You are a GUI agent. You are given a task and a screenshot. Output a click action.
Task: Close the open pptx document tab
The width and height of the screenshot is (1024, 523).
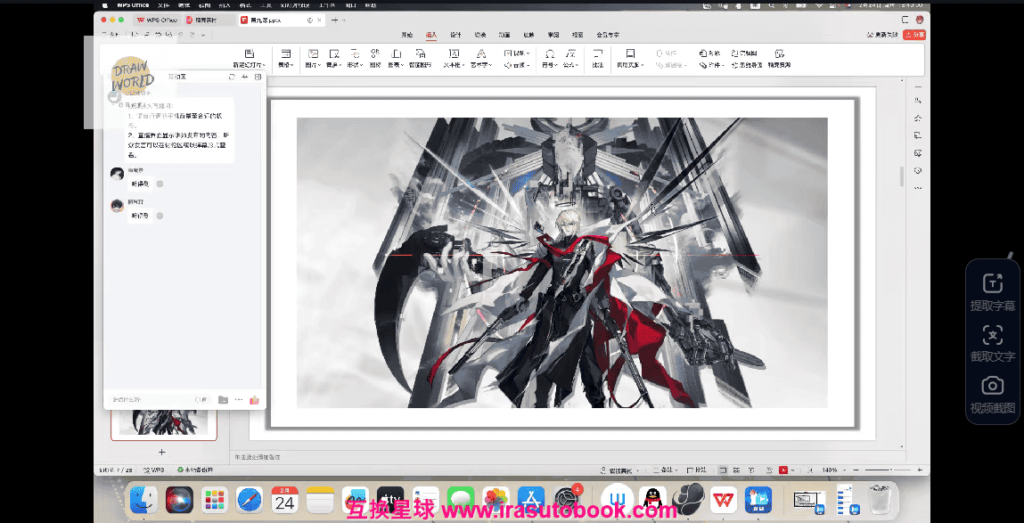tap(319, 20)
